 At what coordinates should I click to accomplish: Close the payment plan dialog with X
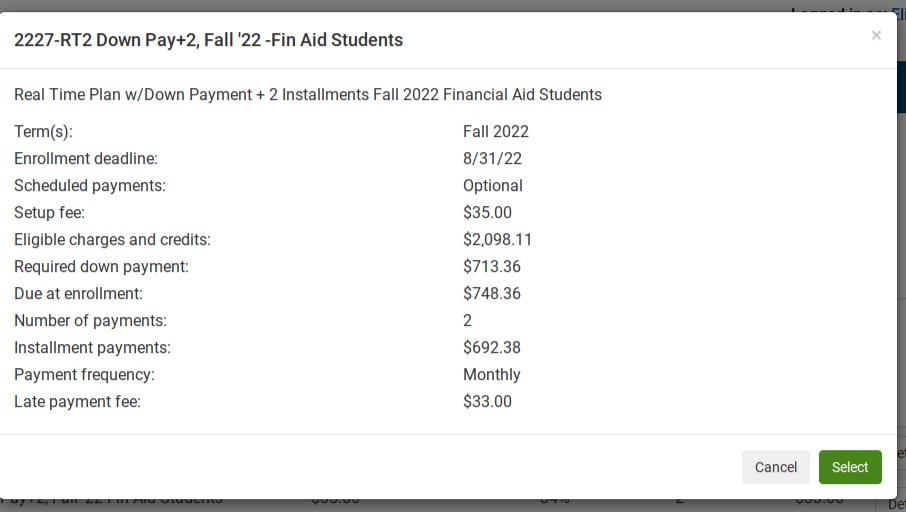coord(876,36)
